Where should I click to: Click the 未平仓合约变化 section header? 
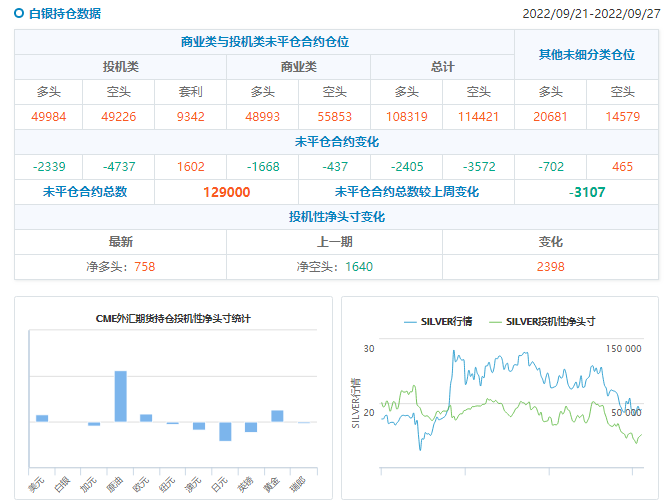(336, 142)
